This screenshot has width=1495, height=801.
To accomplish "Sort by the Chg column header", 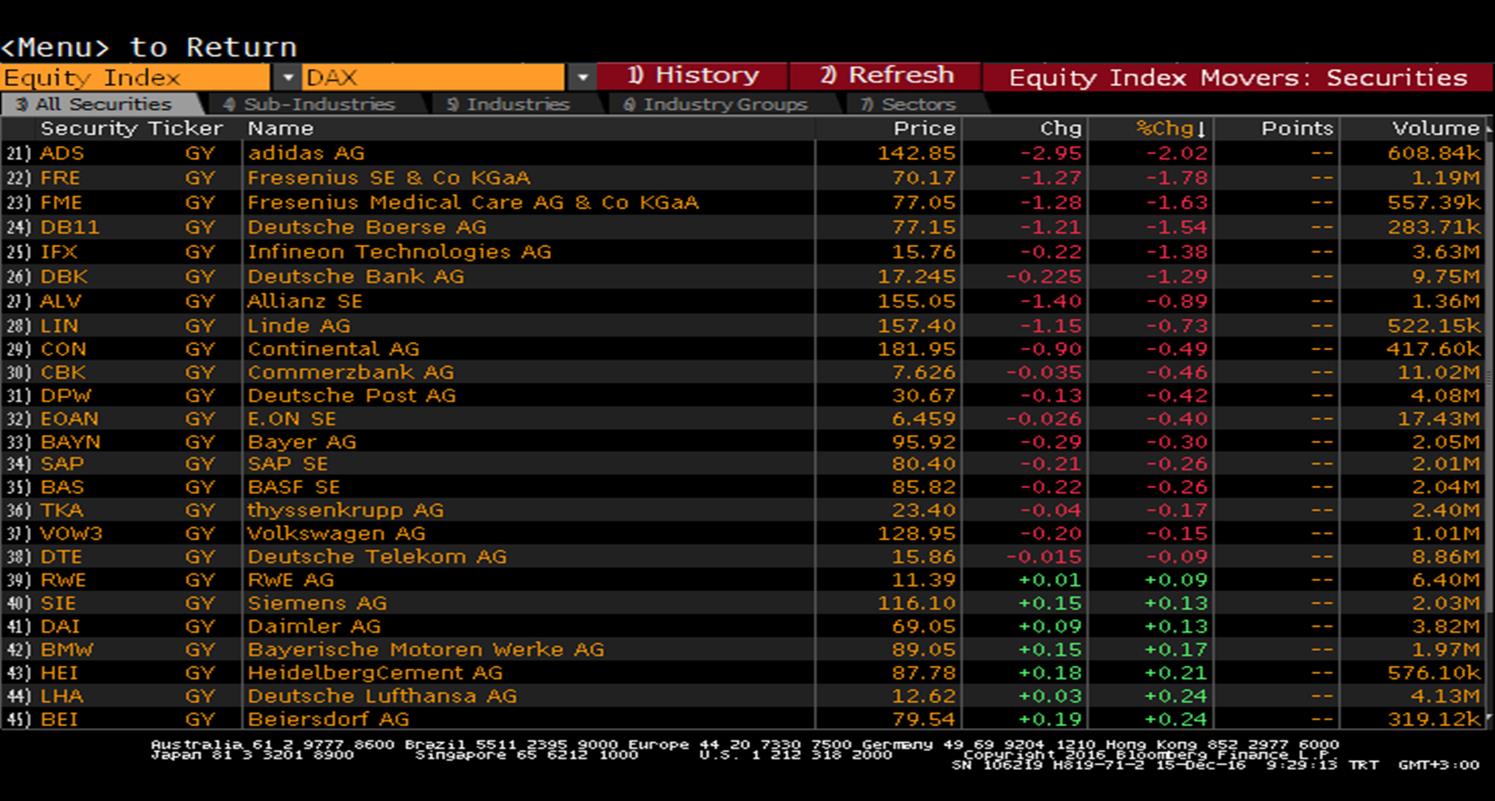I will pyautogui.click(x=1061, y=128).
